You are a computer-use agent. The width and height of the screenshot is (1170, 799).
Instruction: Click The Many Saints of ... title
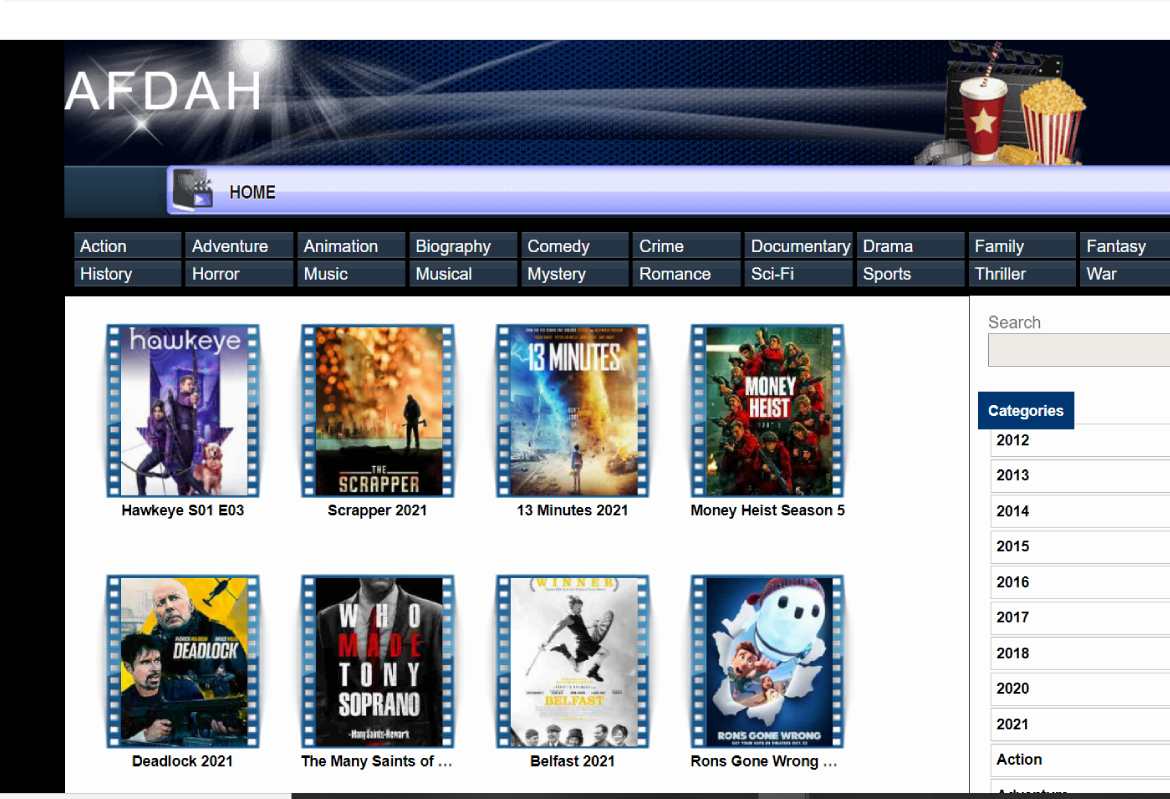pyautogui.click(x=377, y=761)
